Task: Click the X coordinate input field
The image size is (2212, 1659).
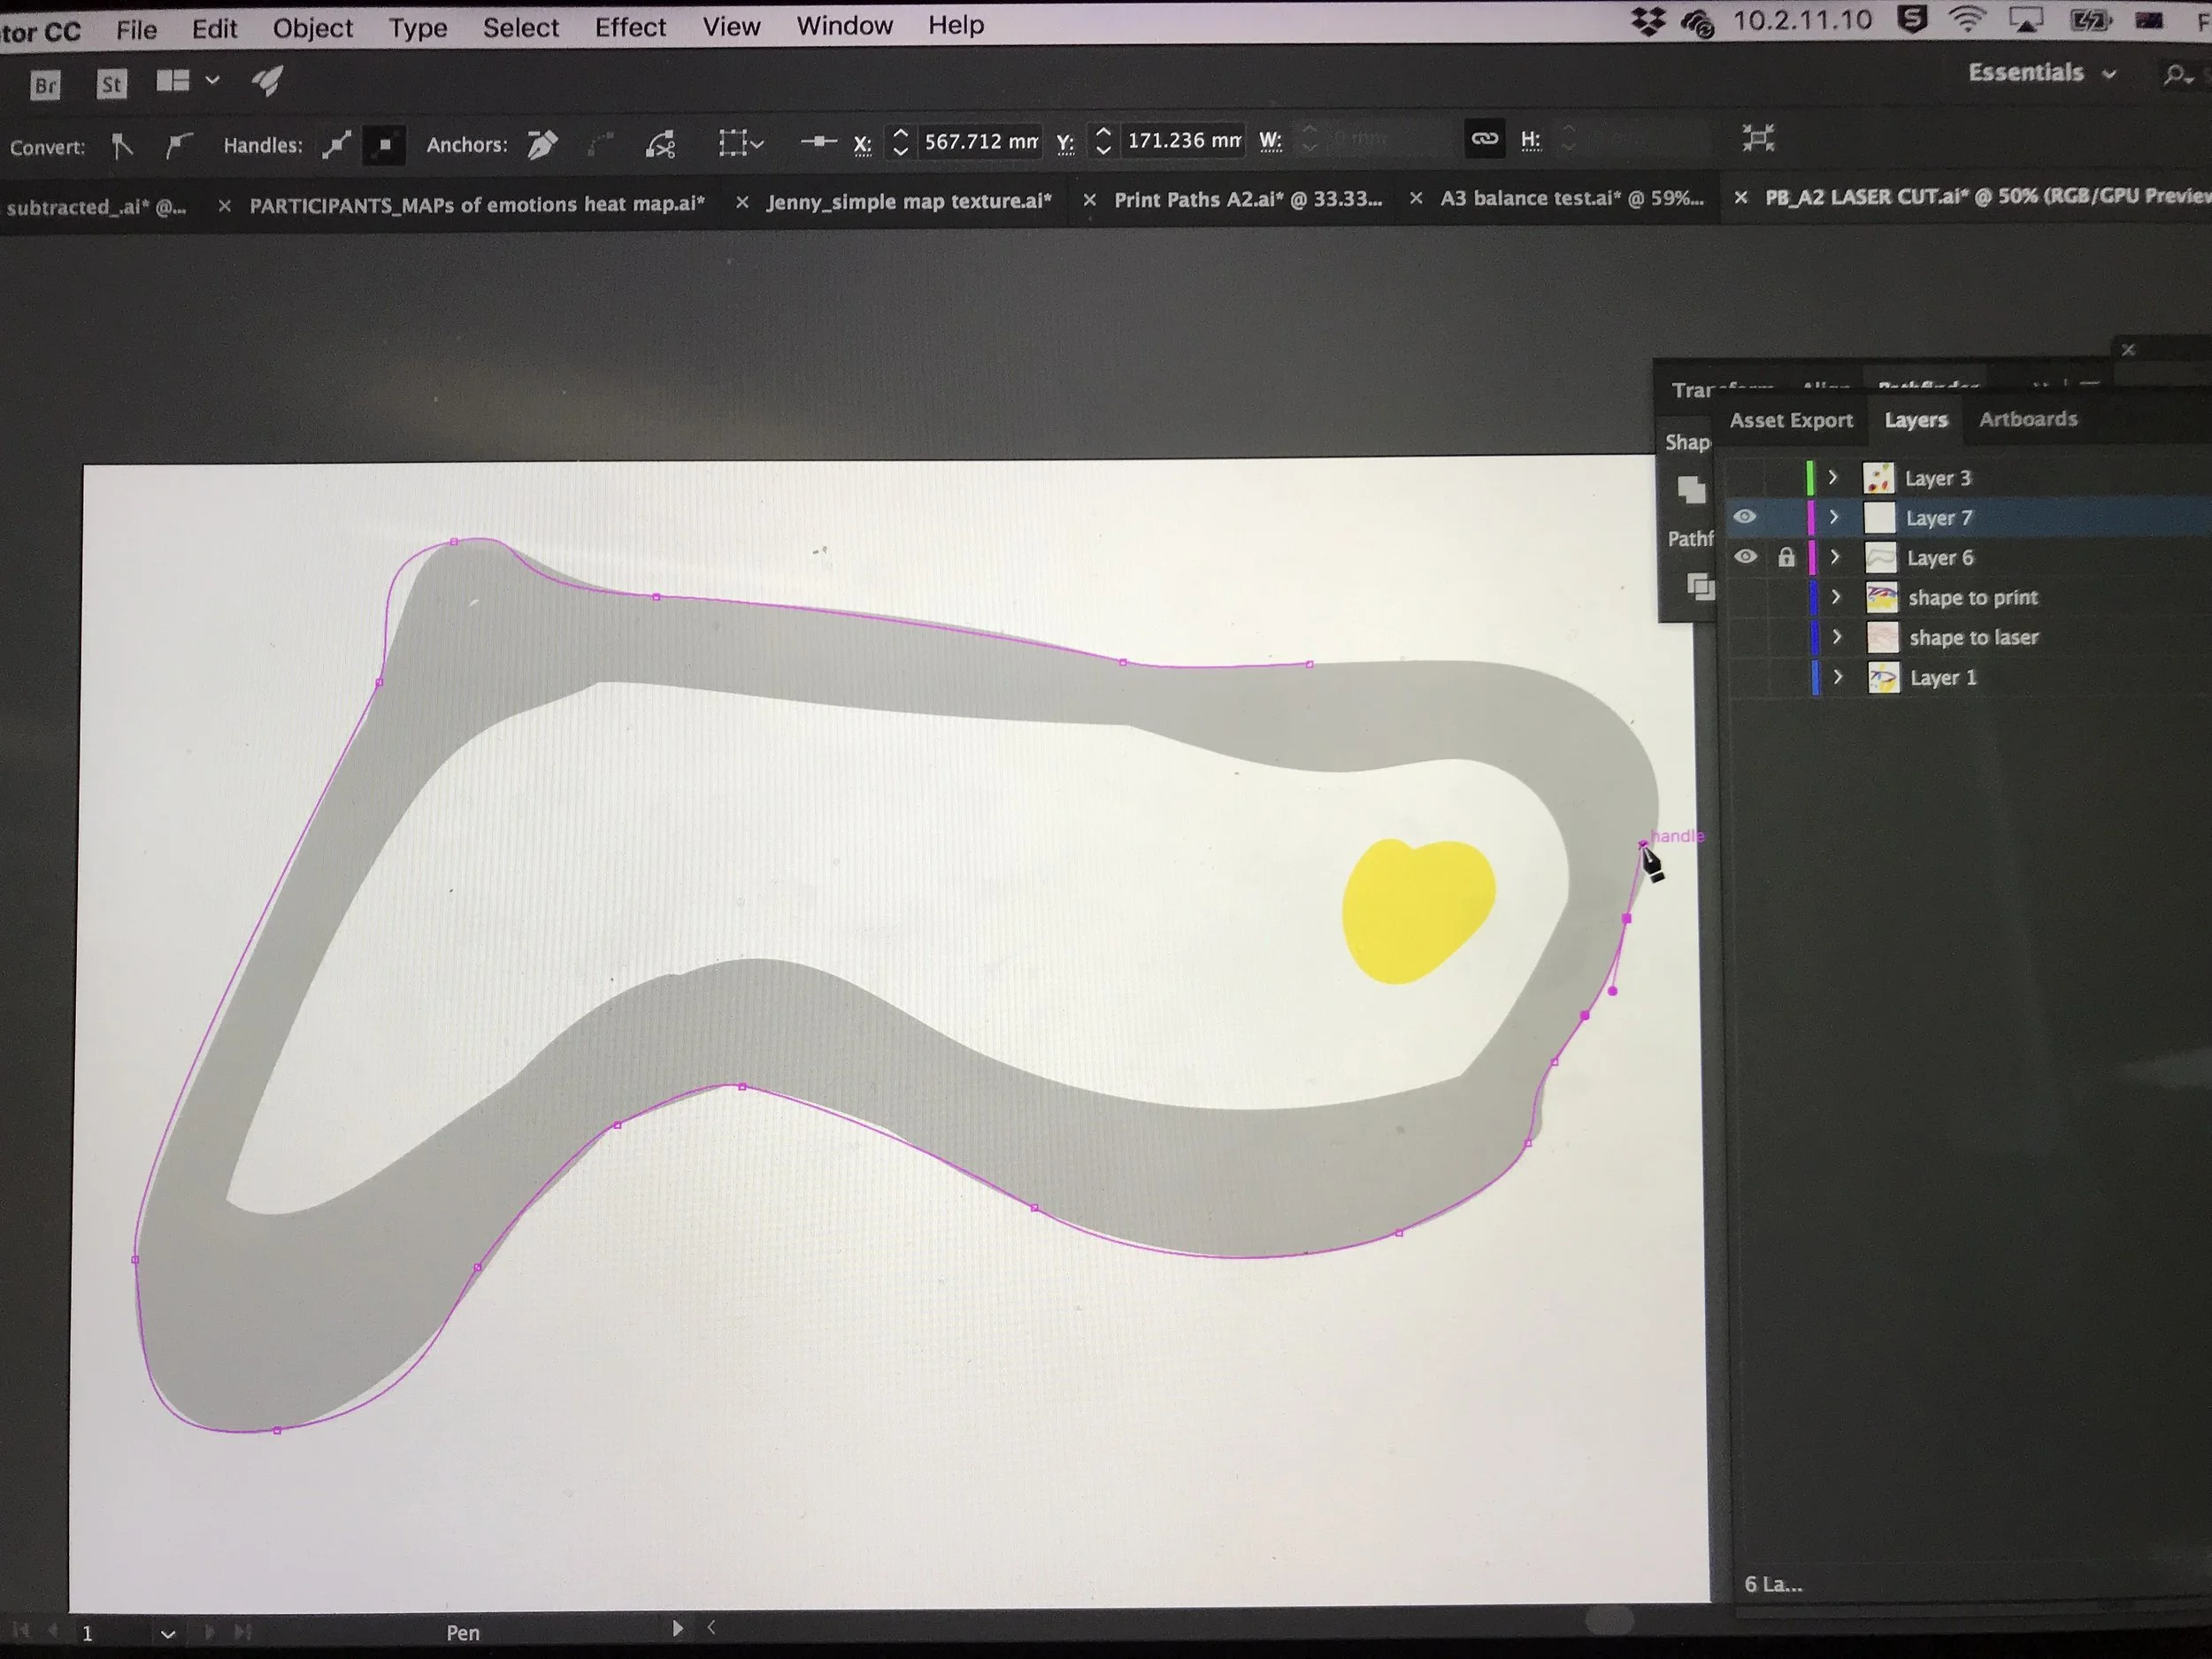Action: point(979,141)
